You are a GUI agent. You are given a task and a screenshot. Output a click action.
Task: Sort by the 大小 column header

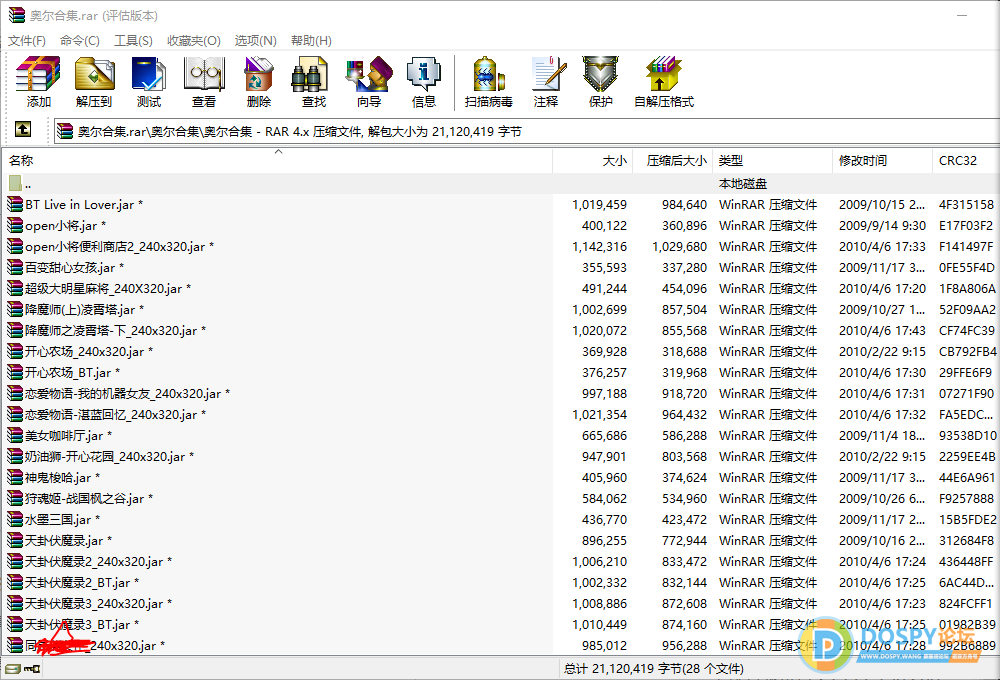(x=592, y=161)
